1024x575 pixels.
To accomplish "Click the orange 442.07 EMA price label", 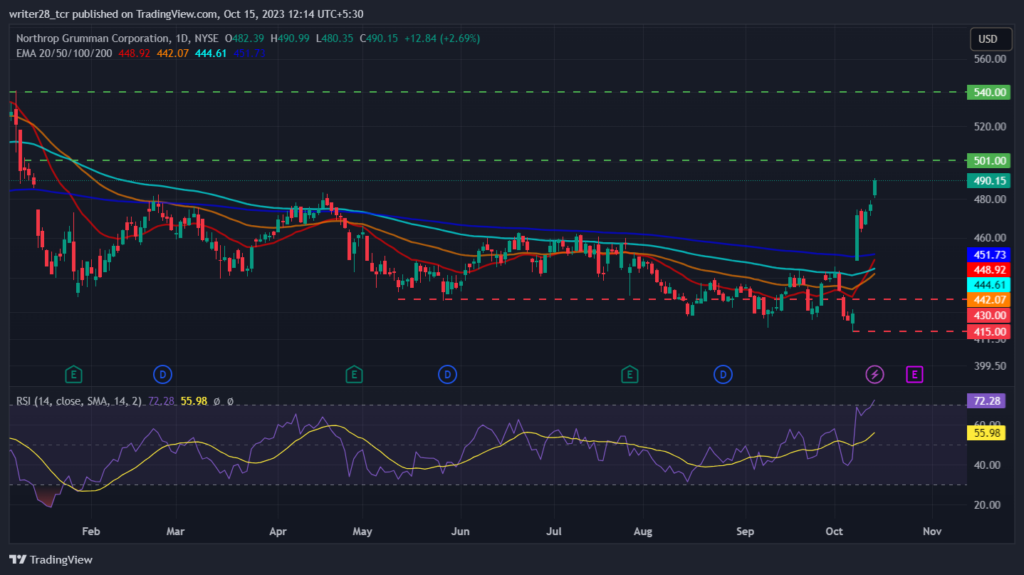I will 989,300.
